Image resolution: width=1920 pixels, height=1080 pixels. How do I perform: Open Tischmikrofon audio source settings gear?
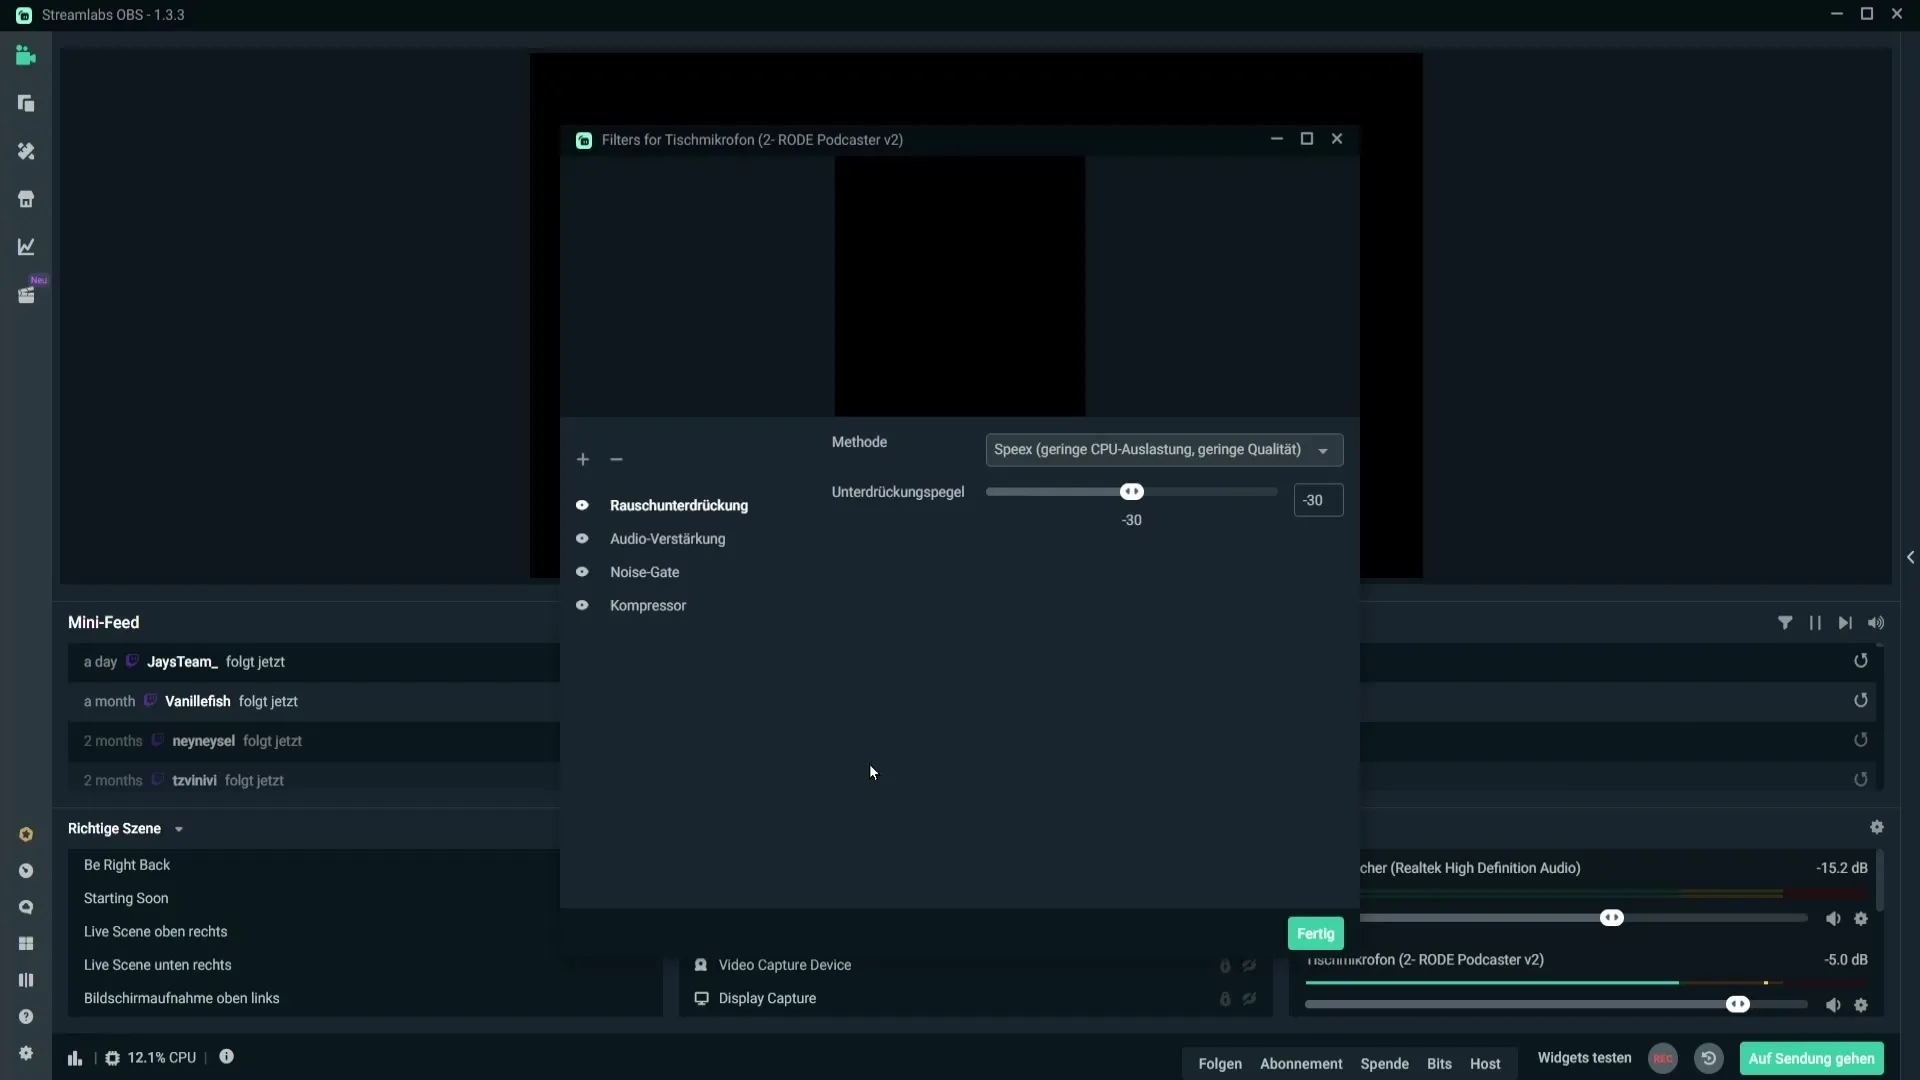click(1861, 1005)
